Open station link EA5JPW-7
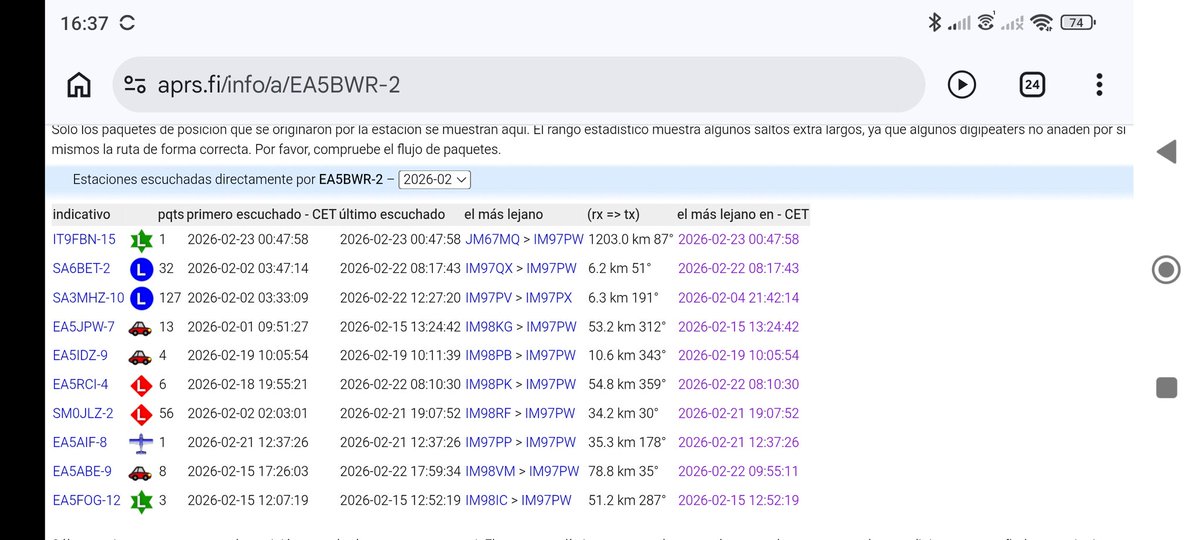The image size is (1200, 540). [x=83, y=327]
